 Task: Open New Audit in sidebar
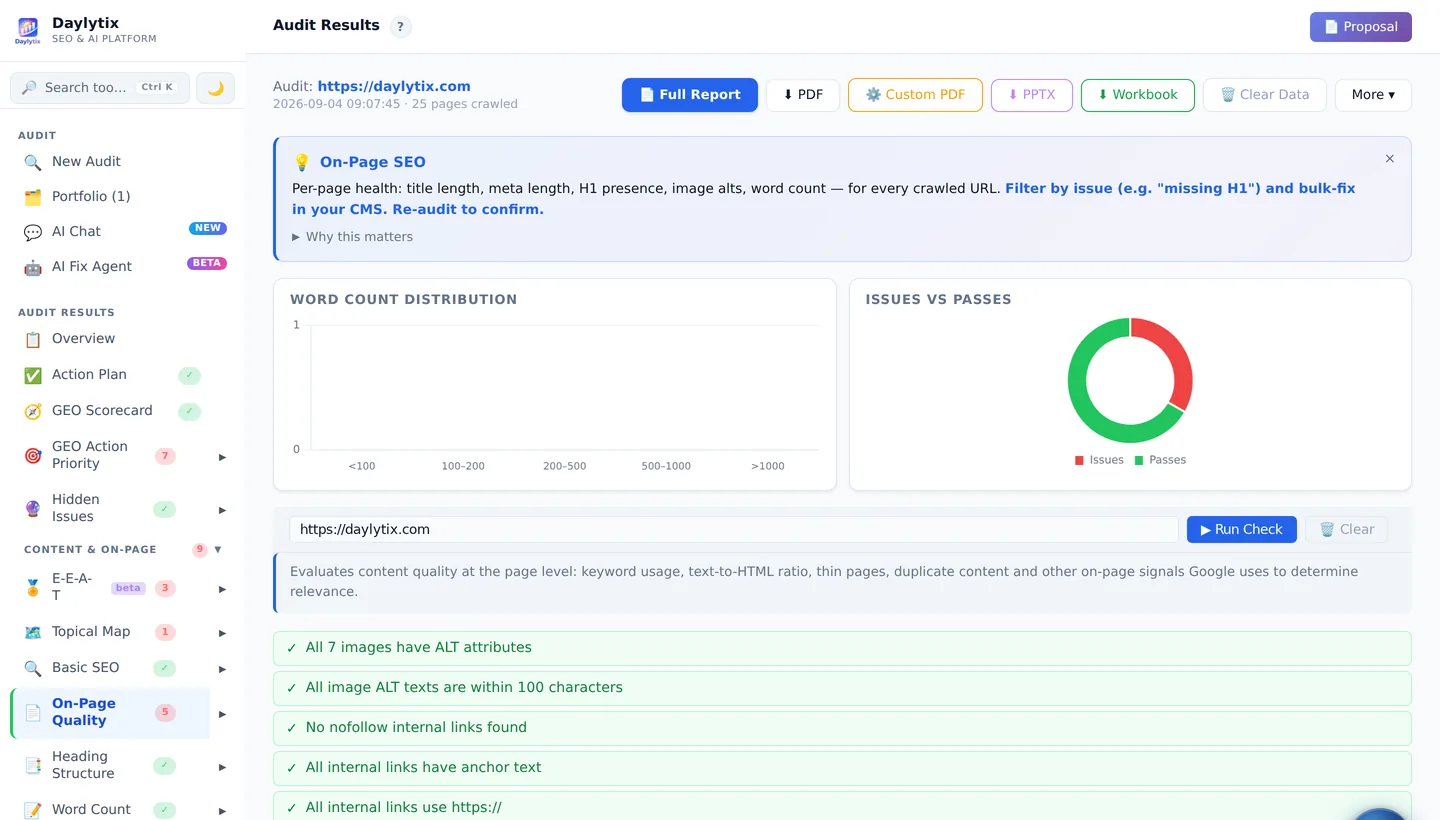(x=86, y=161)
